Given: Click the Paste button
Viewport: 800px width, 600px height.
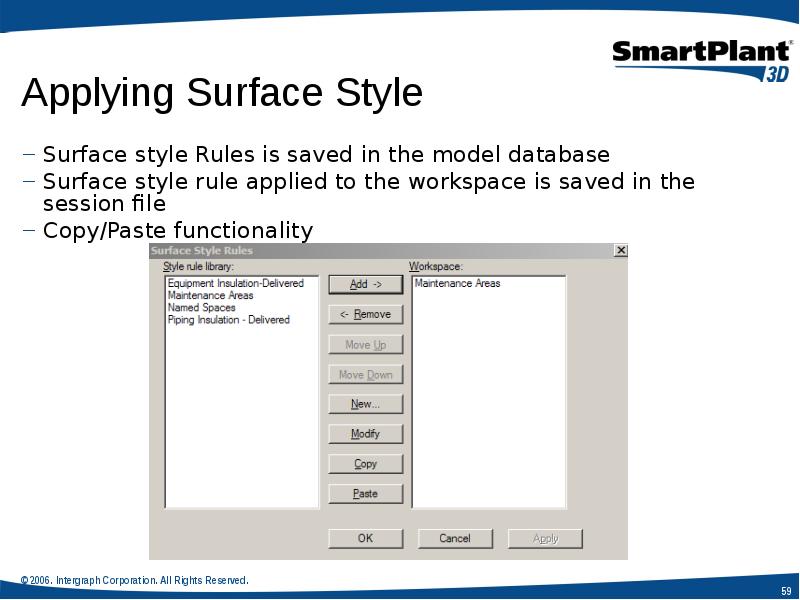Looking at the screenshot, I should (x=365, y=493).
